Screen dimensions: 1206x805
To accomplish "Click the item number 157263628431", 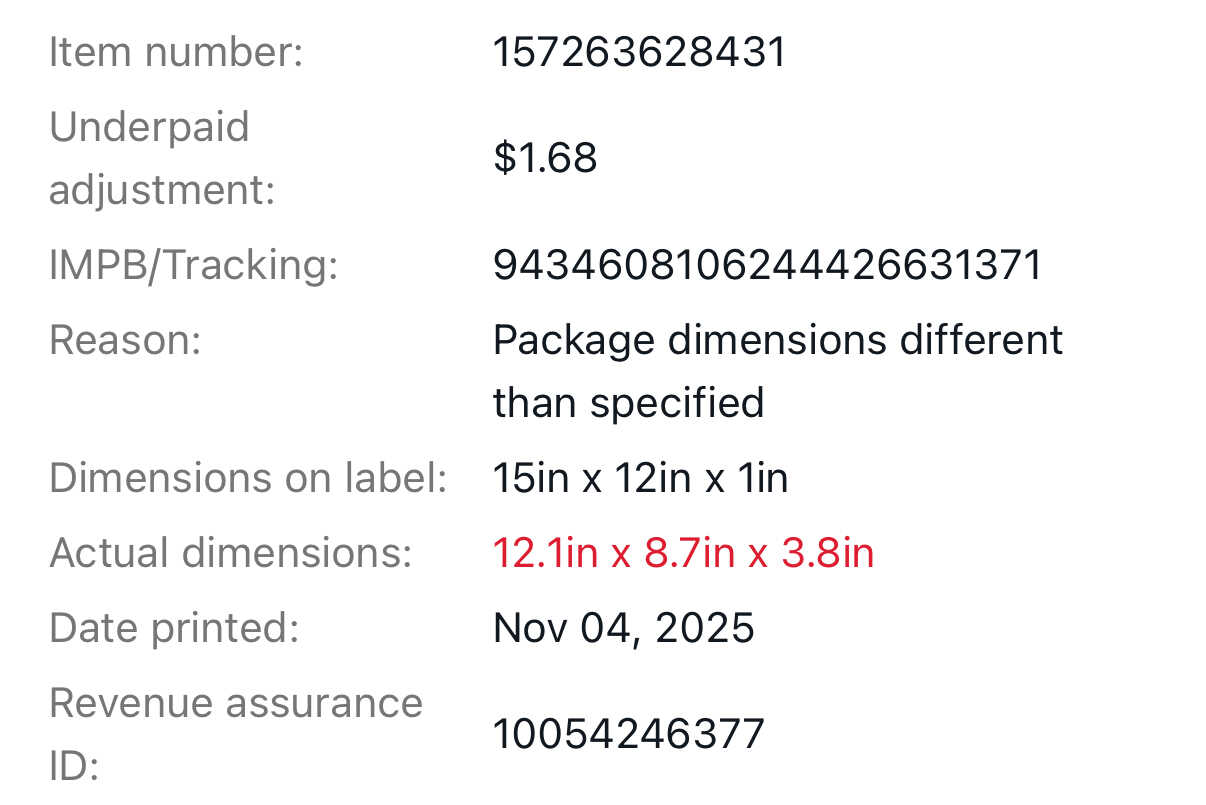I will [x=639, y=52].
